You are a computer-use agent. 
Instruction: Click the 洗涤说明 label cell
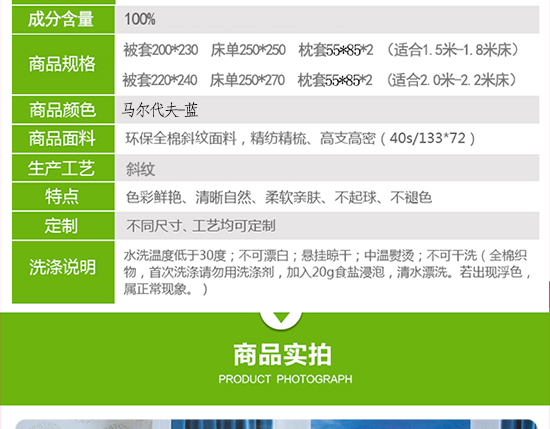63,272
